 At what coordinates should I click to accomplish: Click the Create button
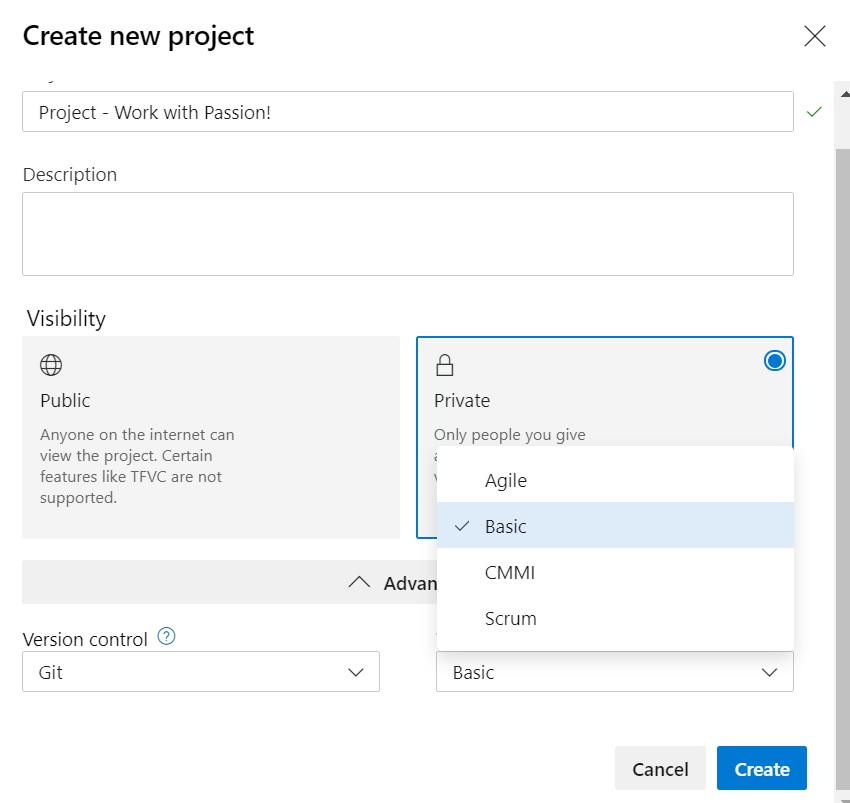click(x=761, y=769)
